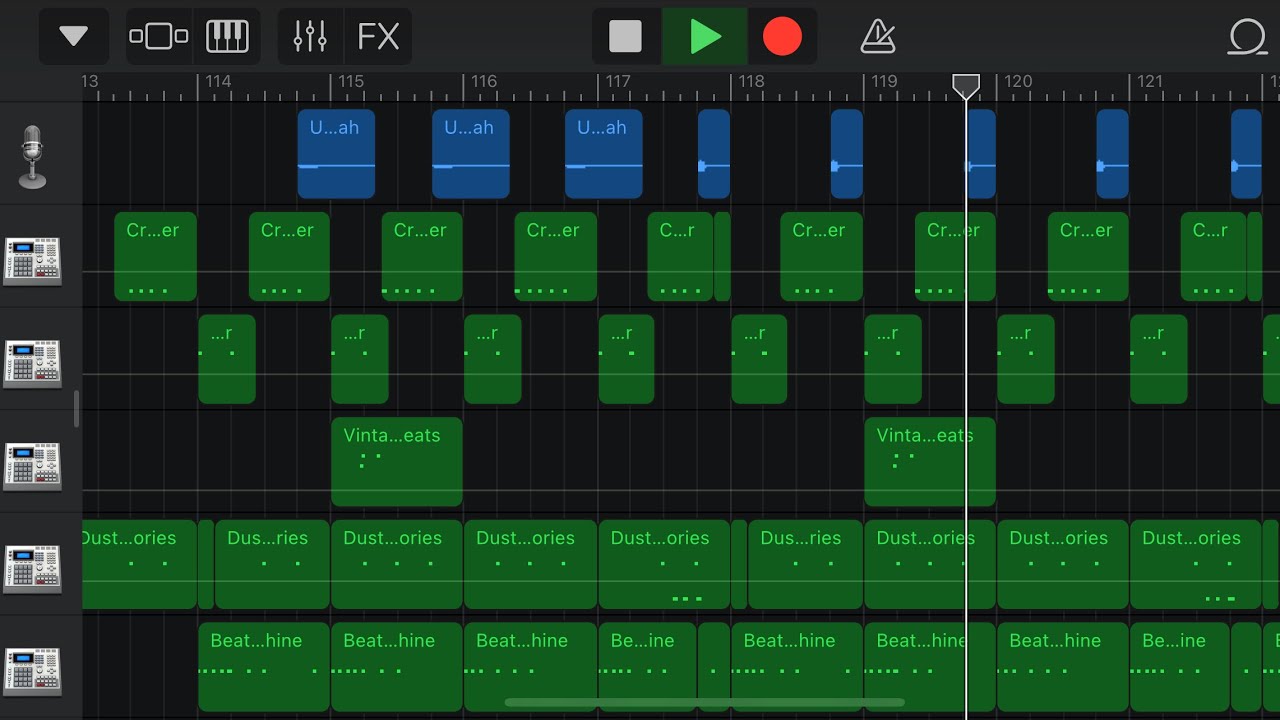Tap bar 116 on the ruler
1280x720 pixels.
pos(484,82)
